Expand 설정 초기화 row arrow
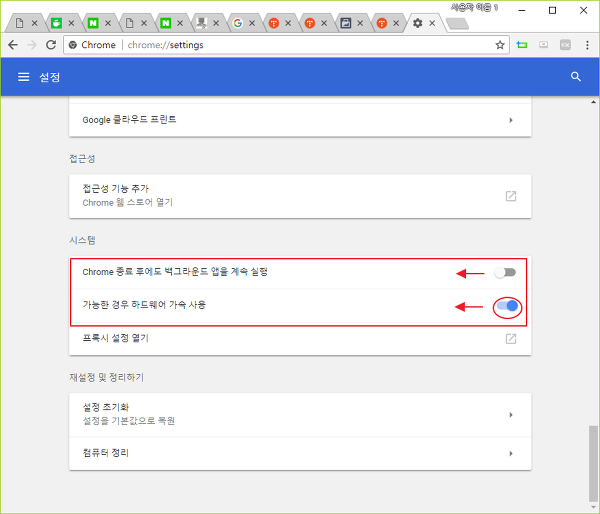 point(511,415)
